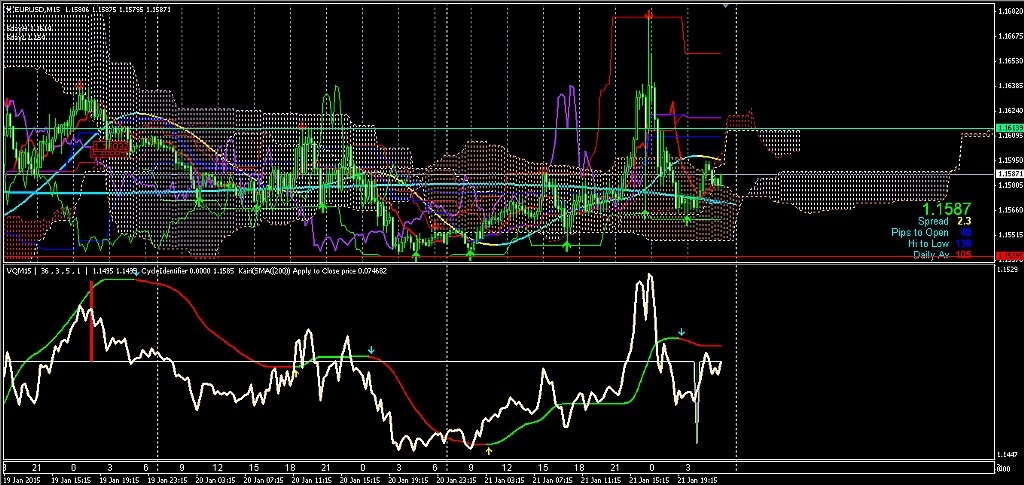This screenshot has width=1024, height=485.
Task: Click the Daily Av label
Action: [x=931, y=253]
